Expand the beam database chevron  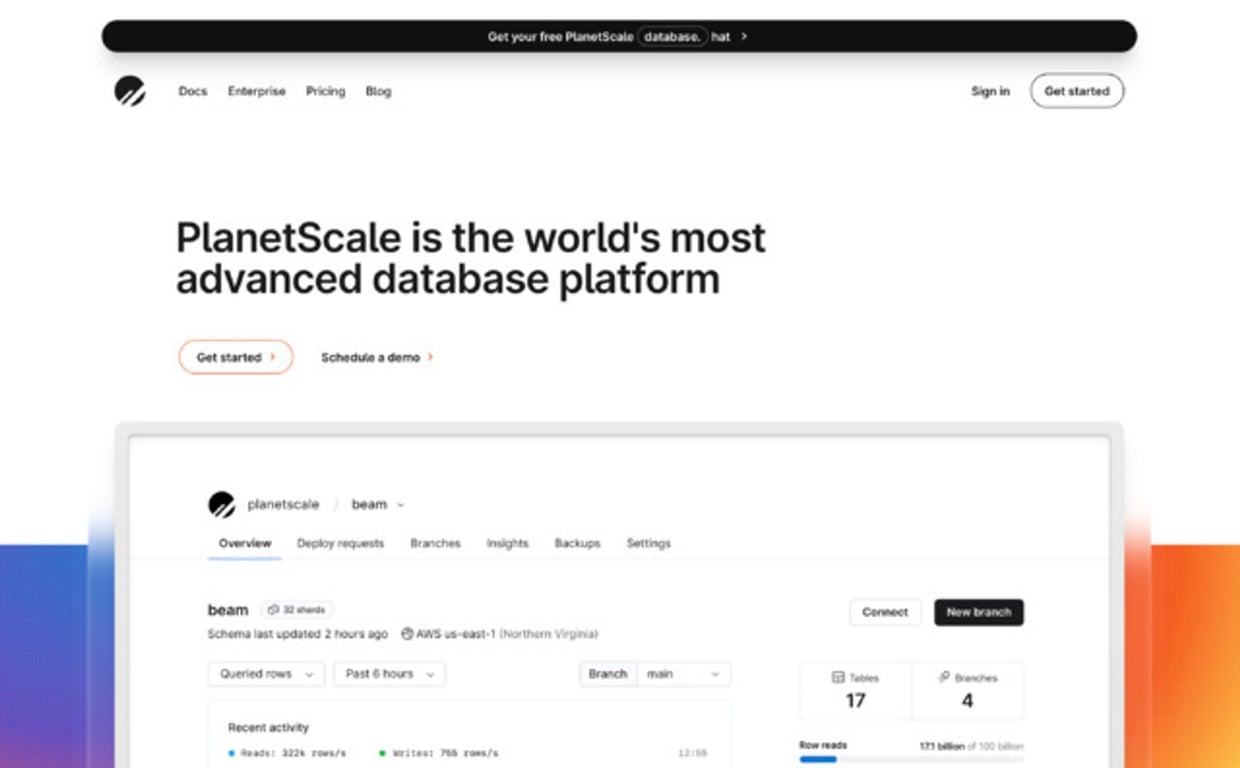[x=401, y=505]
